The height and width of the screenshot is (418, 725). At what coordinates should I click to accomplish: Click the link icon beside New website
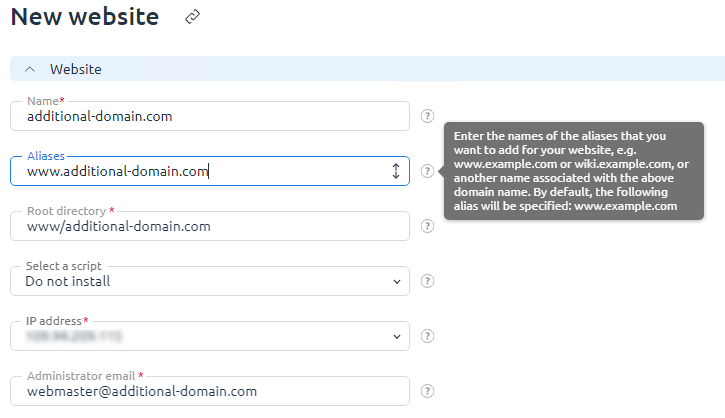coord(193,17)
